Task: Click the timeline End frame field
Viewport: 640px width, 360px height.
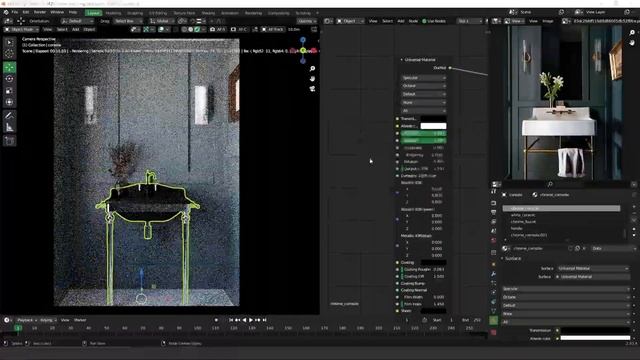Action: coord(472,320)
